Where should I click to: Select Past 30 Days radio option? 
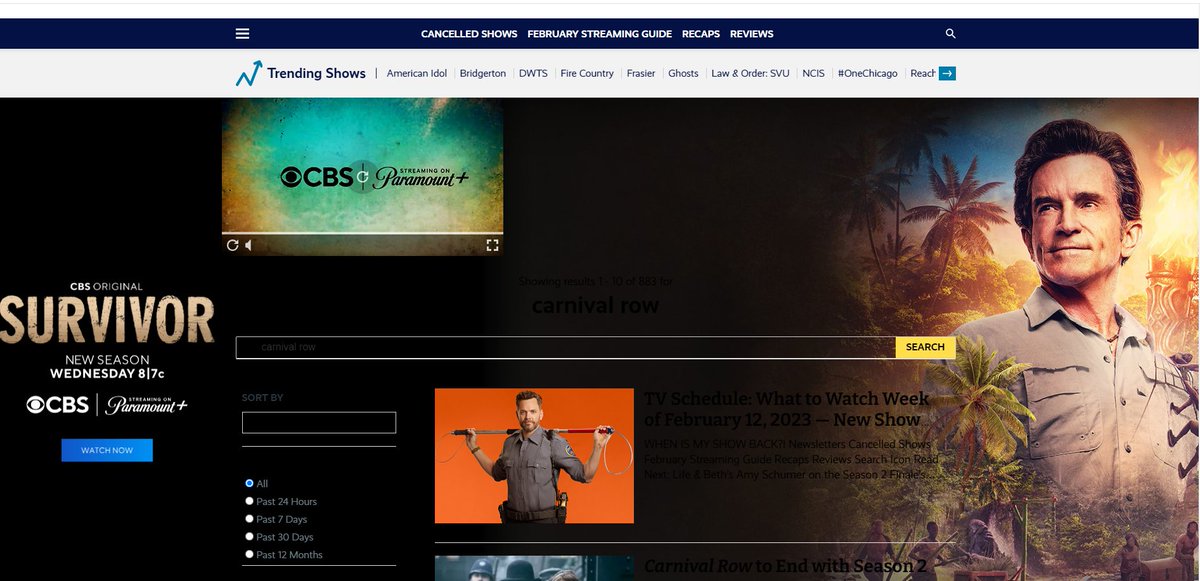click(x=249, y=537)
